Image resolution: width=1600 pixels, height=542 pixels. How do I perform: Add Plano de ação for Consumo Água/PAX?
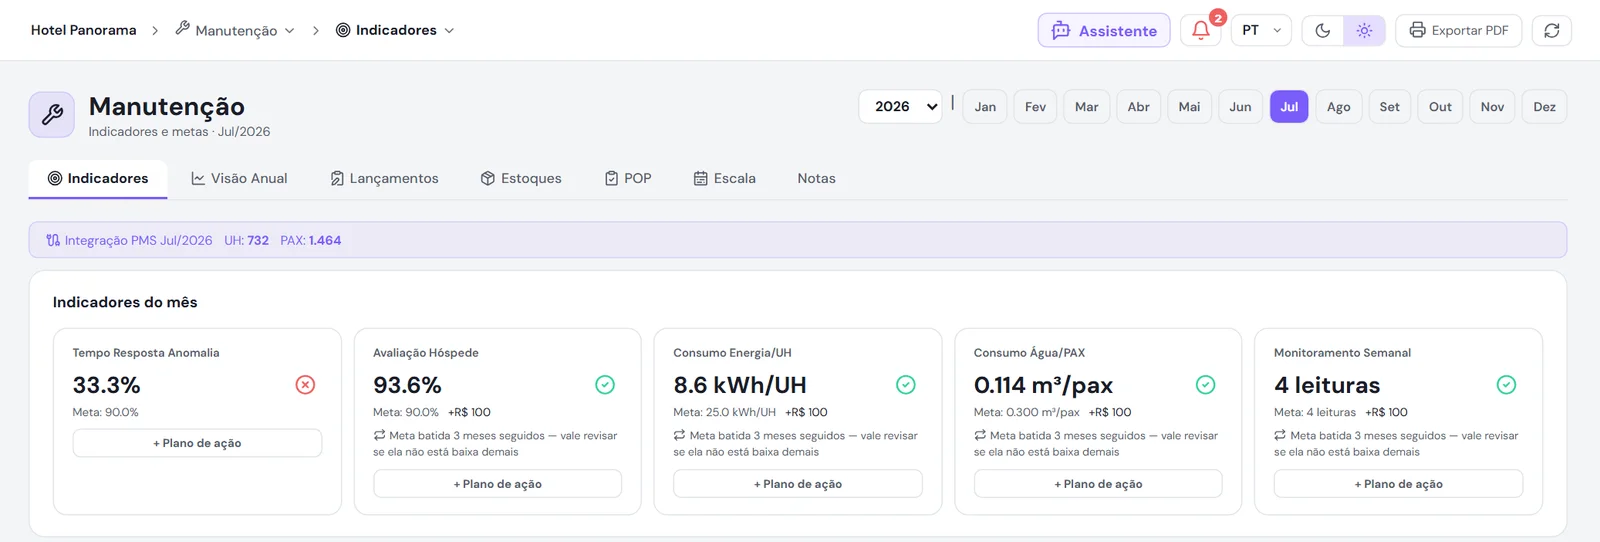click(x=1098, y=484)
